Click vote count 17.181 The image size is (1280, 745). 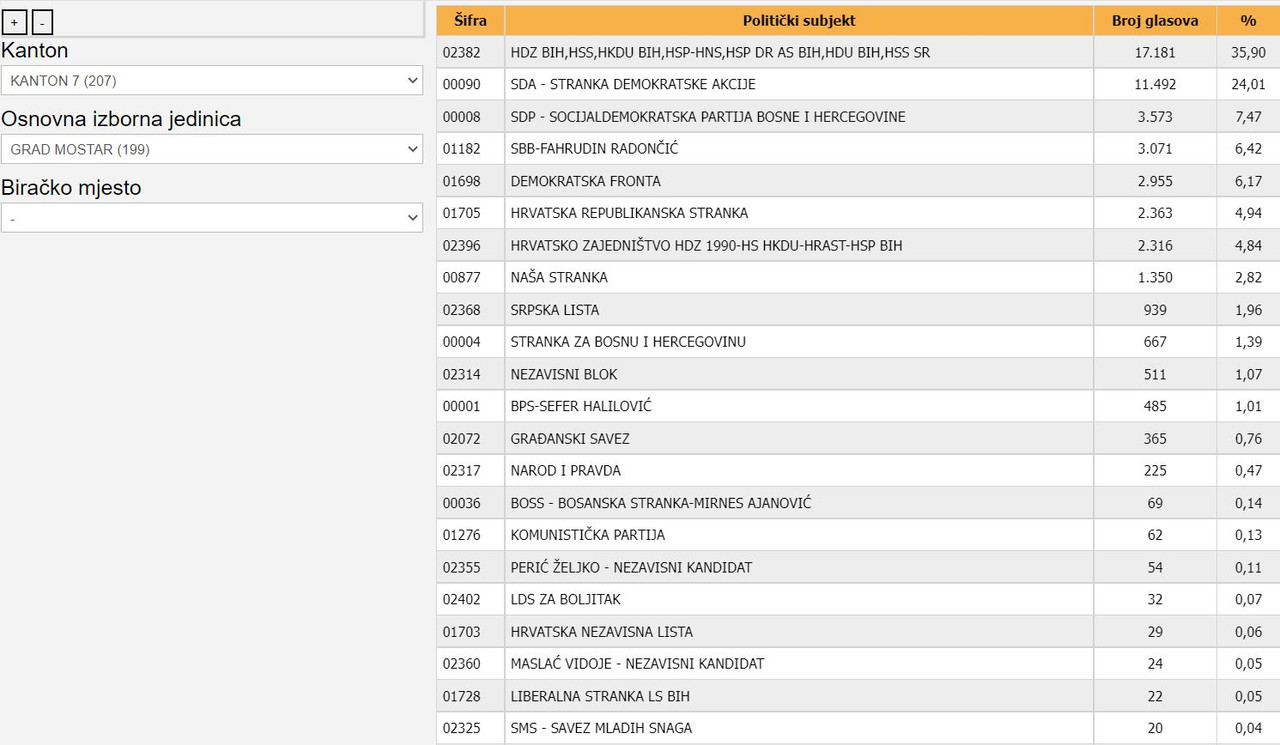coord(1155,52)
